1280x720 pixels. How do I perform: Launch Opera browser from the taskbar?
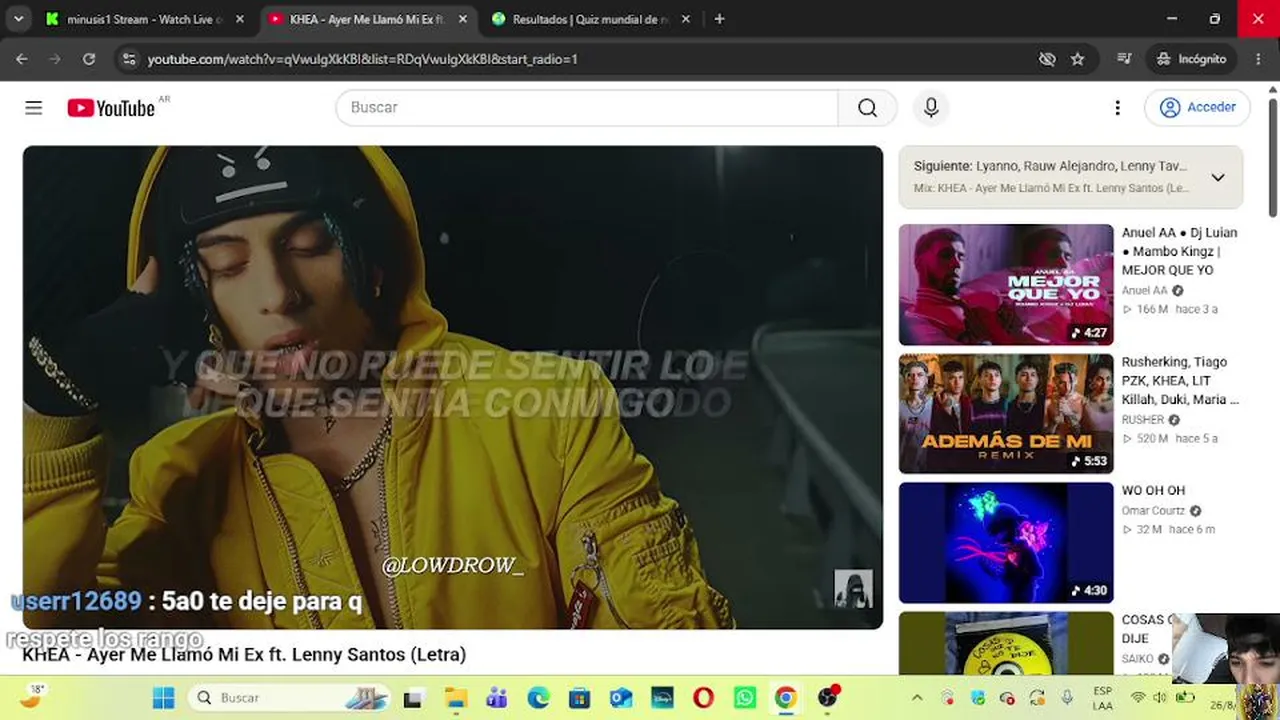(703, 698)
